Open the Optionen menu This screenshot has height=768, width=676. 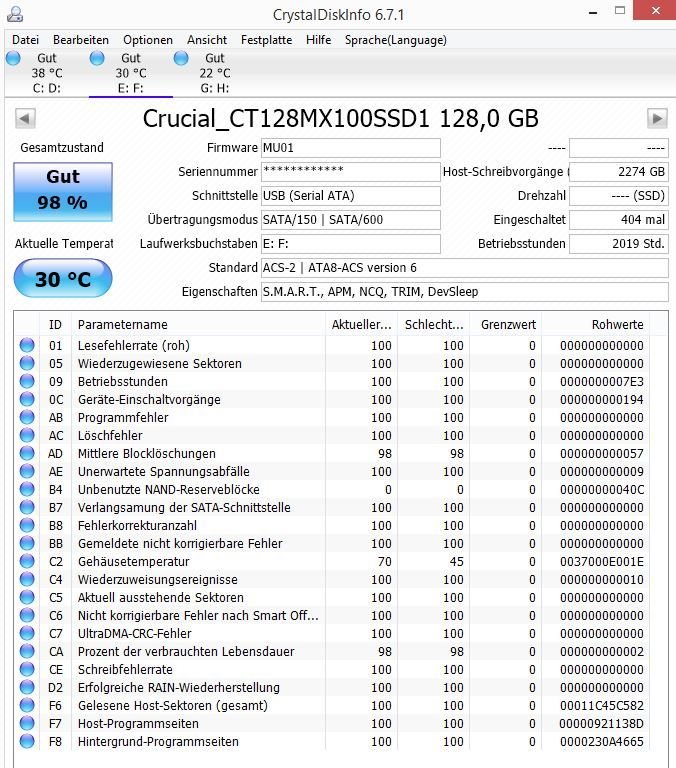148,40
